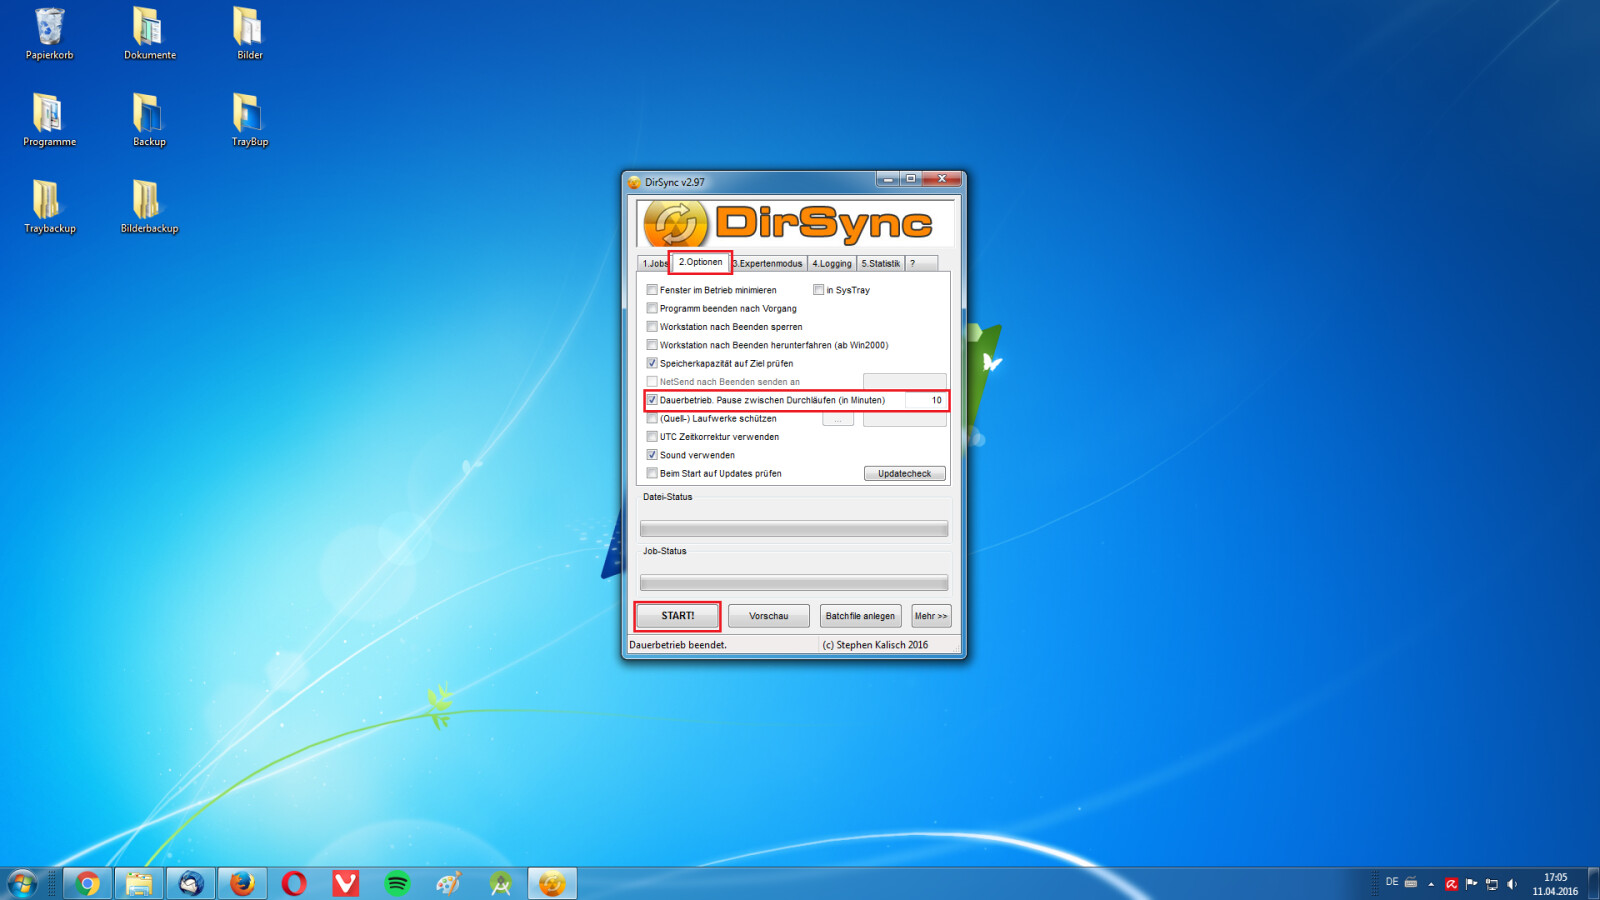
Task: Disable the Sound verwenden option
Action: click(652, 455)
